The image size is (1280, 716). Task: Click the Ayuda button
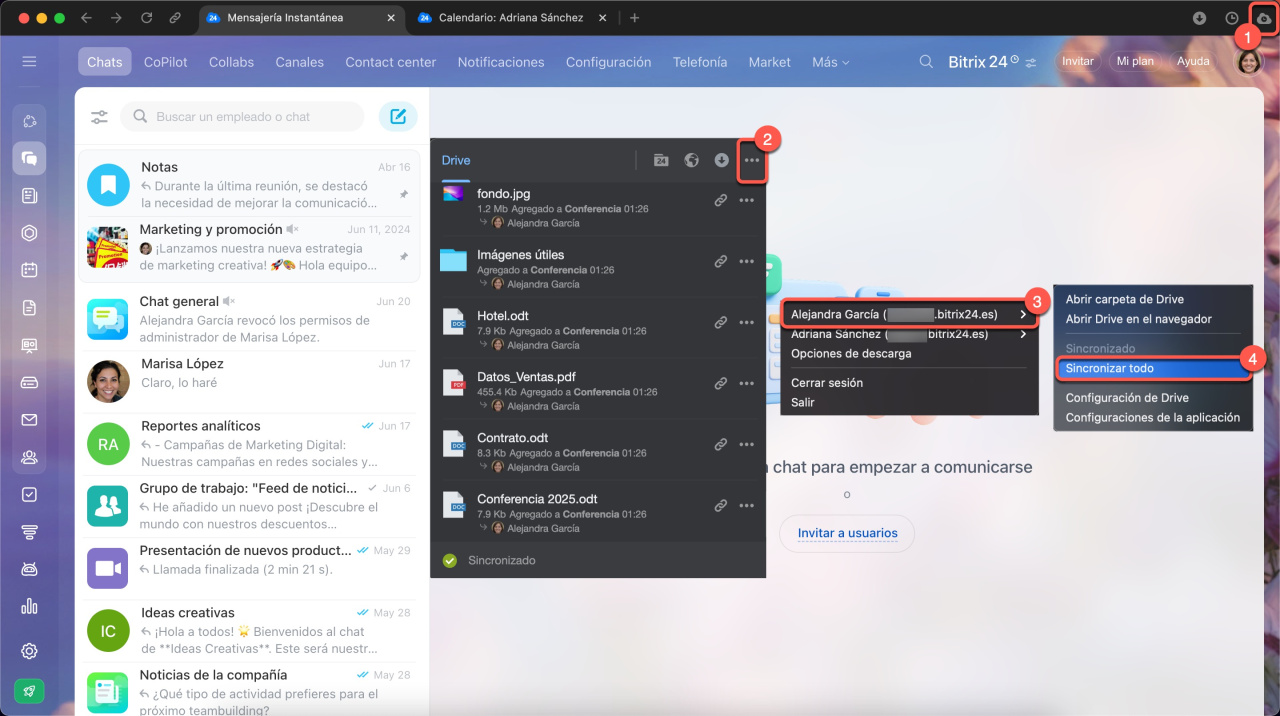[1193, 62]
